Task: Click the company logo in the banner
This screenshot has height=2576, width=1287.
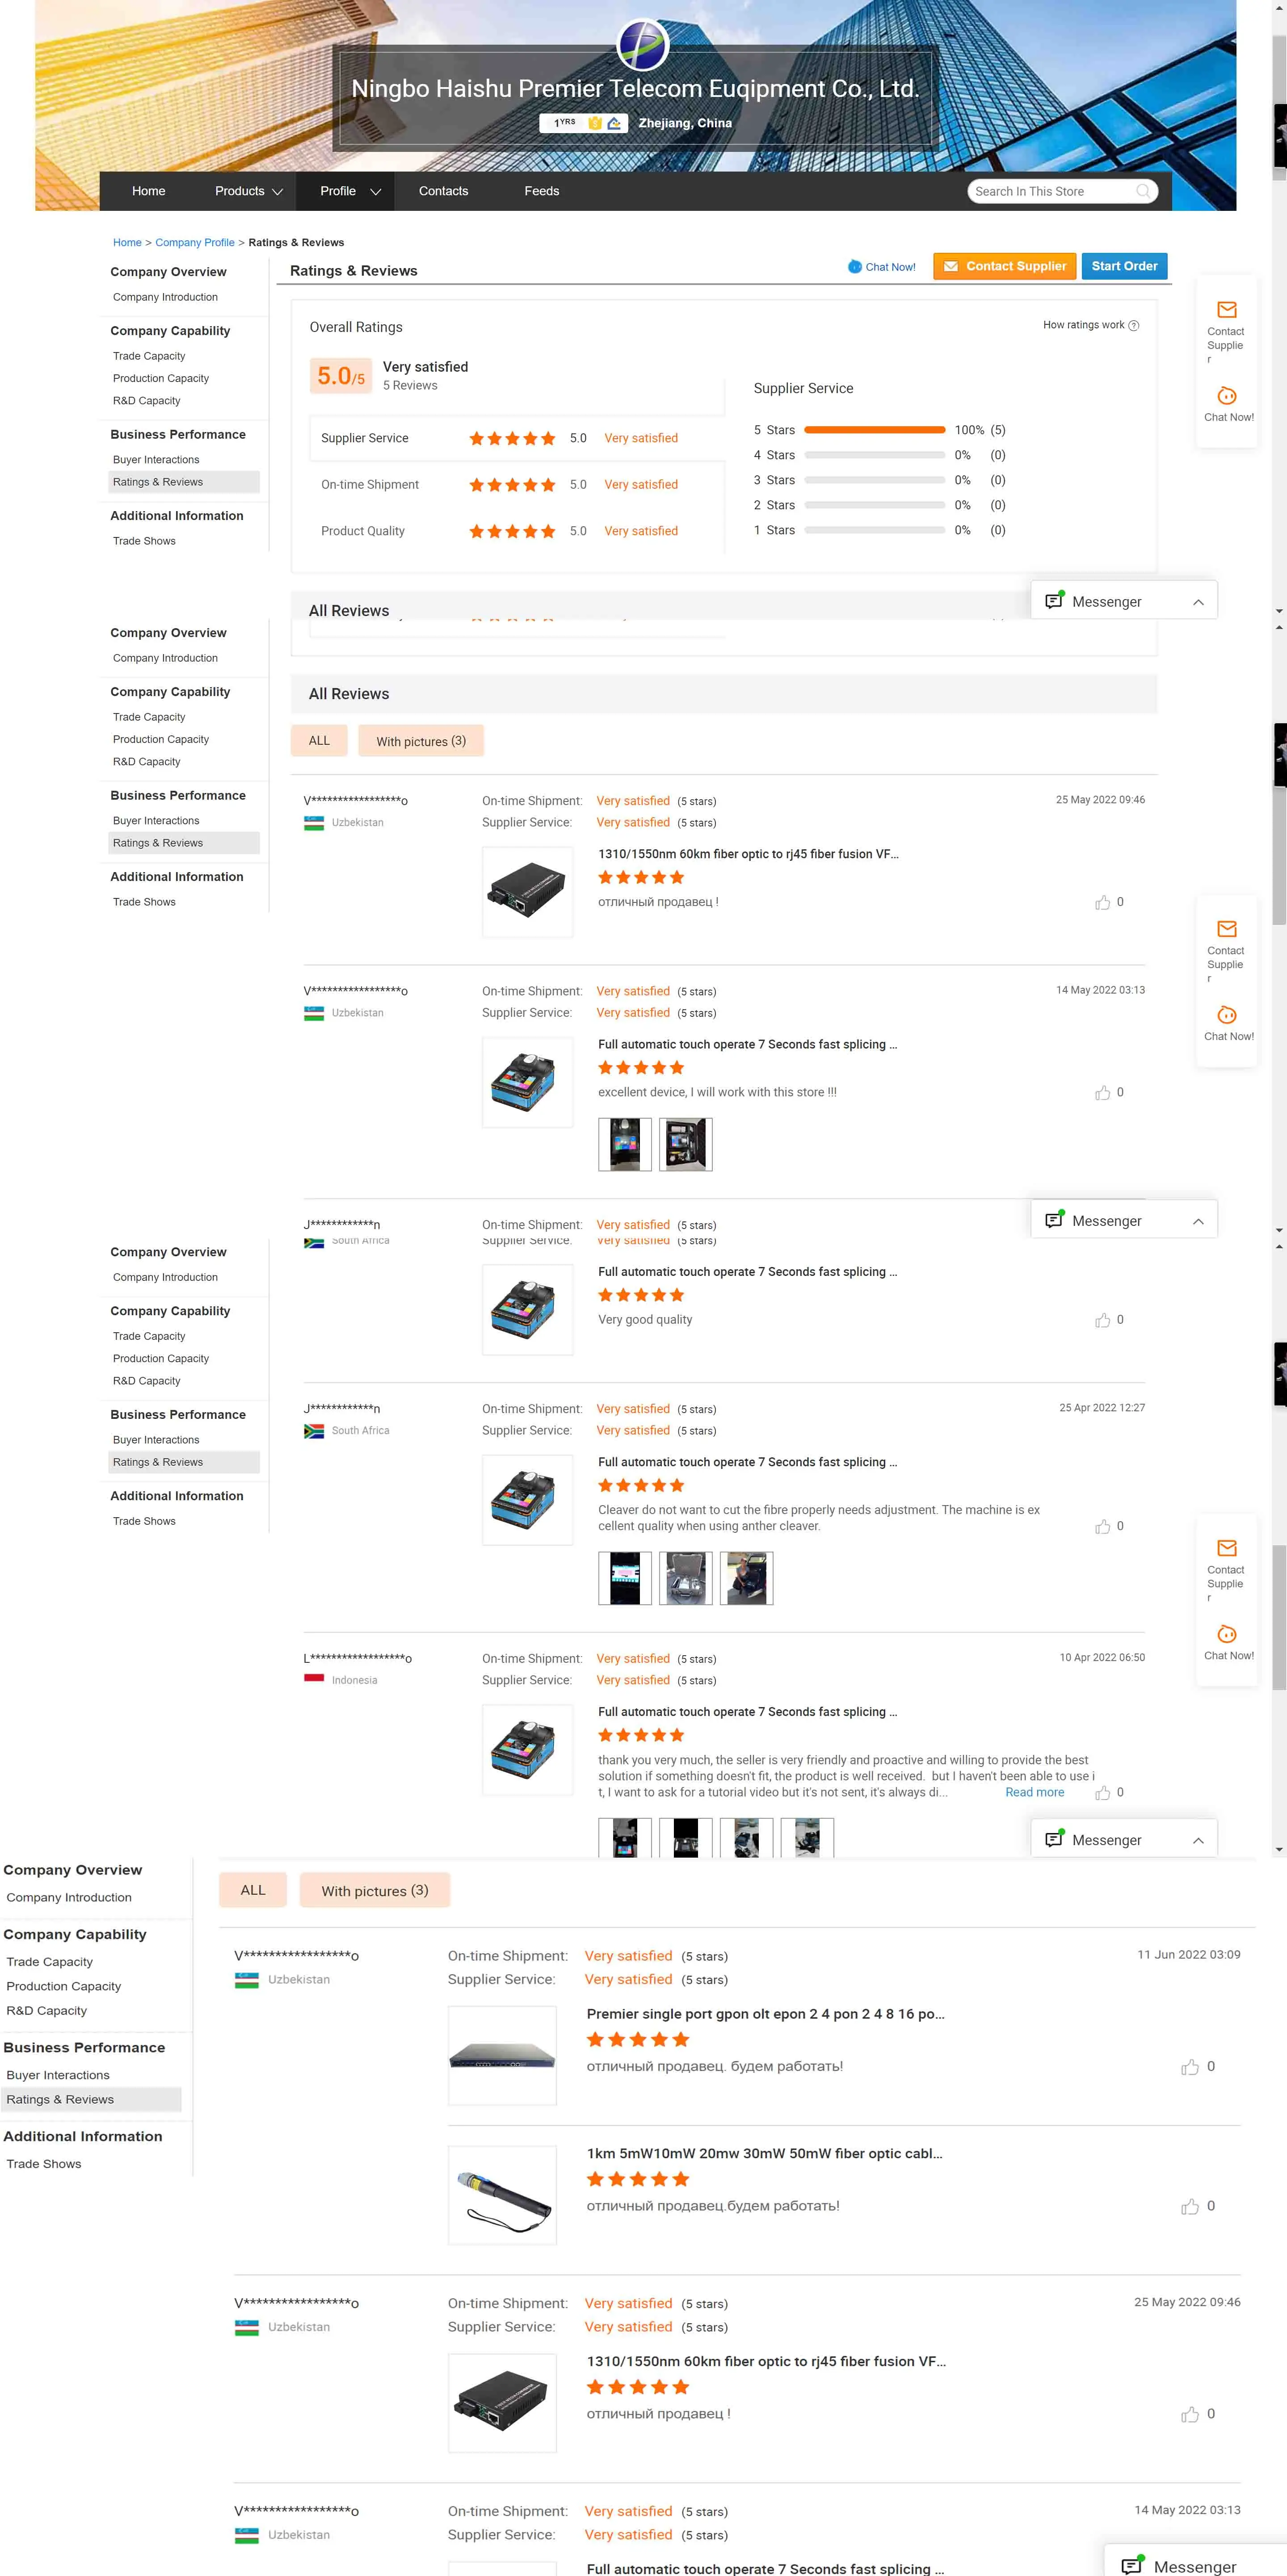Action: (x=642, y=45)
